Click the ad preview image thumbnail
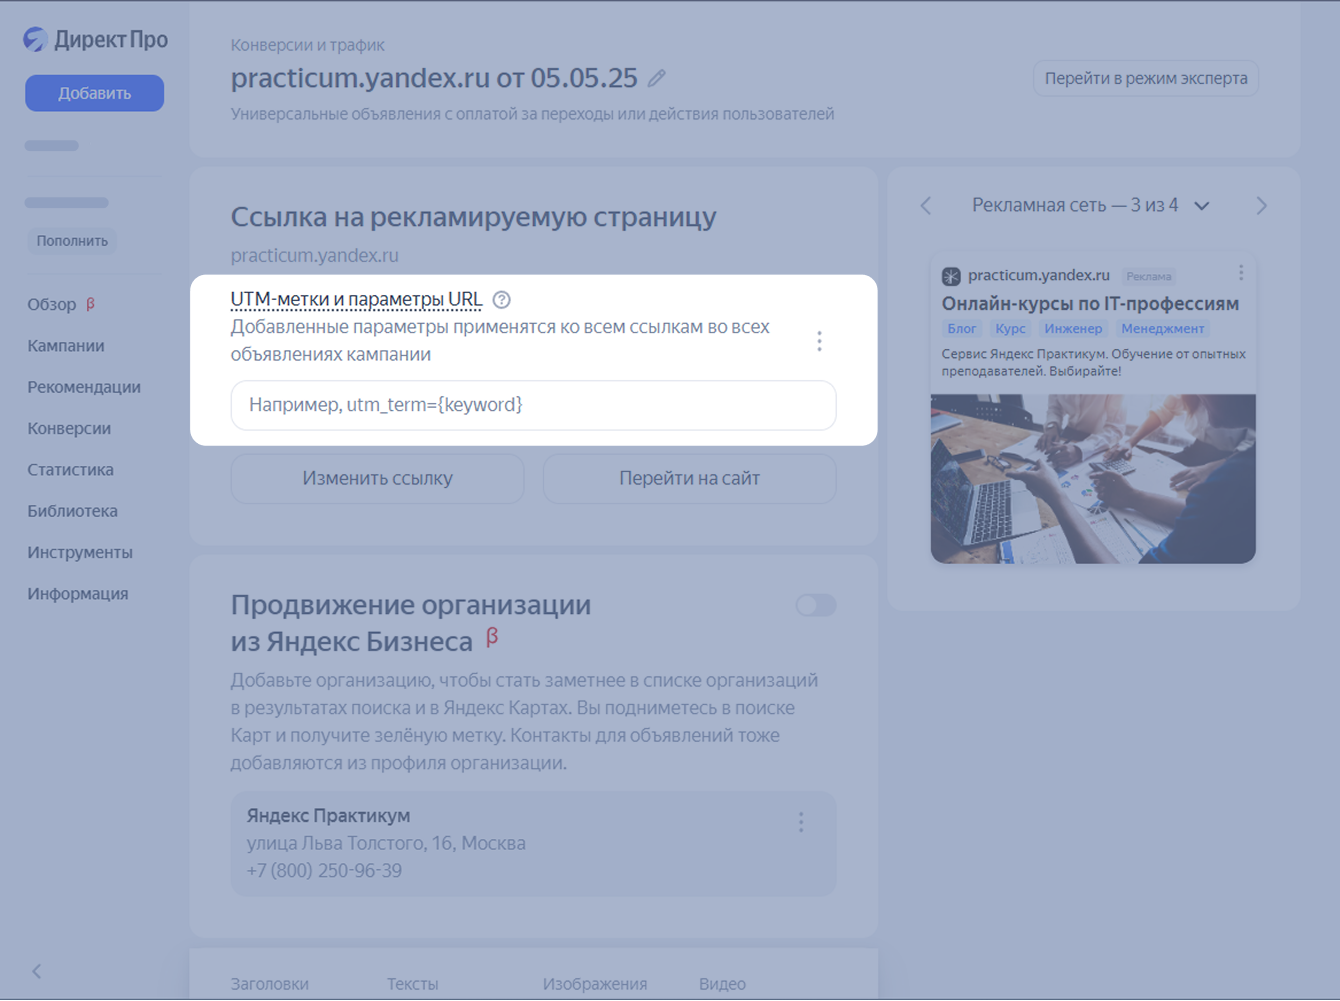Viewport: 1340px width, 1001px height. click(x=1093, y=478)
